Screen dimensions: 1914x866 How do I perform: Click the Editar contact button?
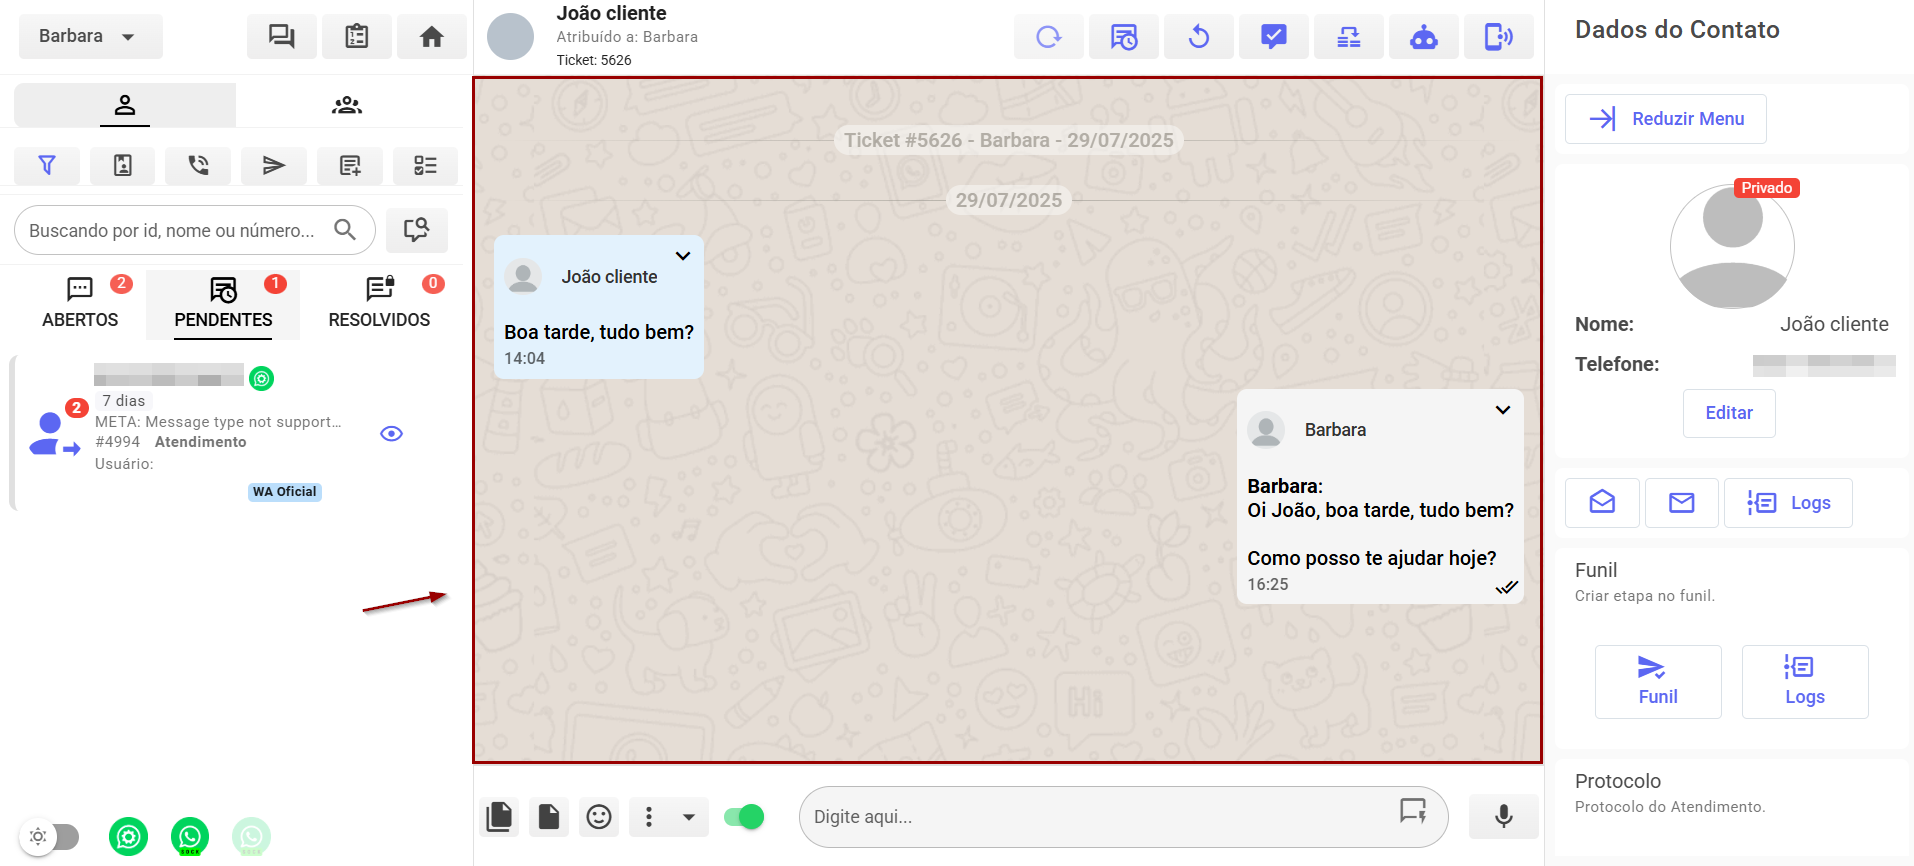(x=1728, y=413)
